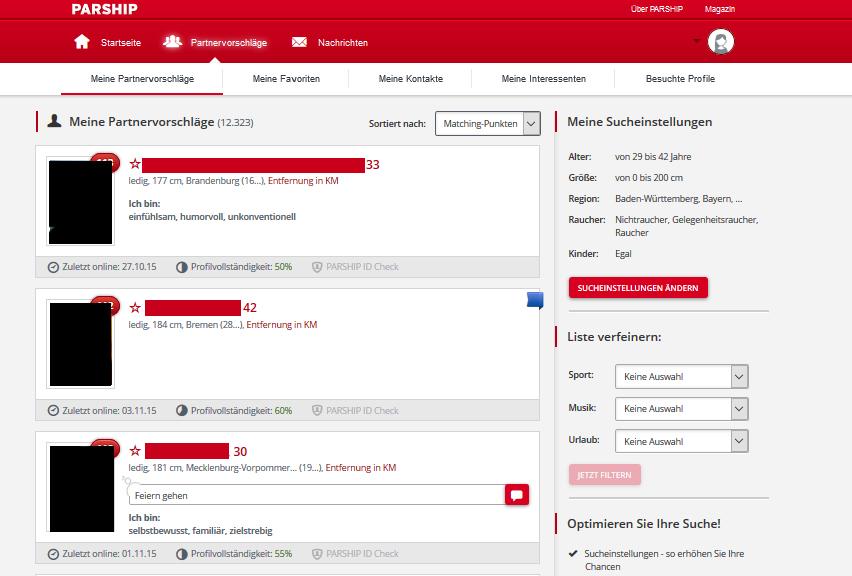
Task: Expand the Sport filter dropdown
Action: pyautogui.click(x=681, y=377)
